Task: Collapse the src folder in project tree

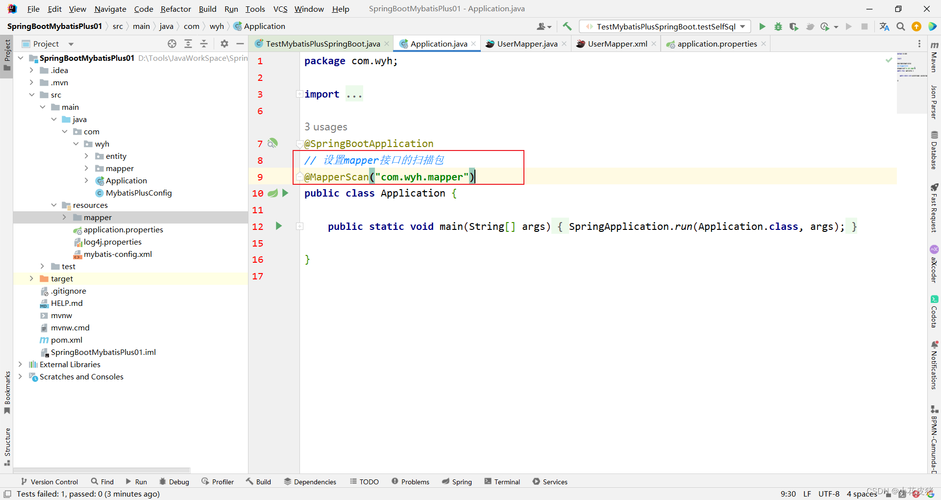Action: (x=32, y=95)
